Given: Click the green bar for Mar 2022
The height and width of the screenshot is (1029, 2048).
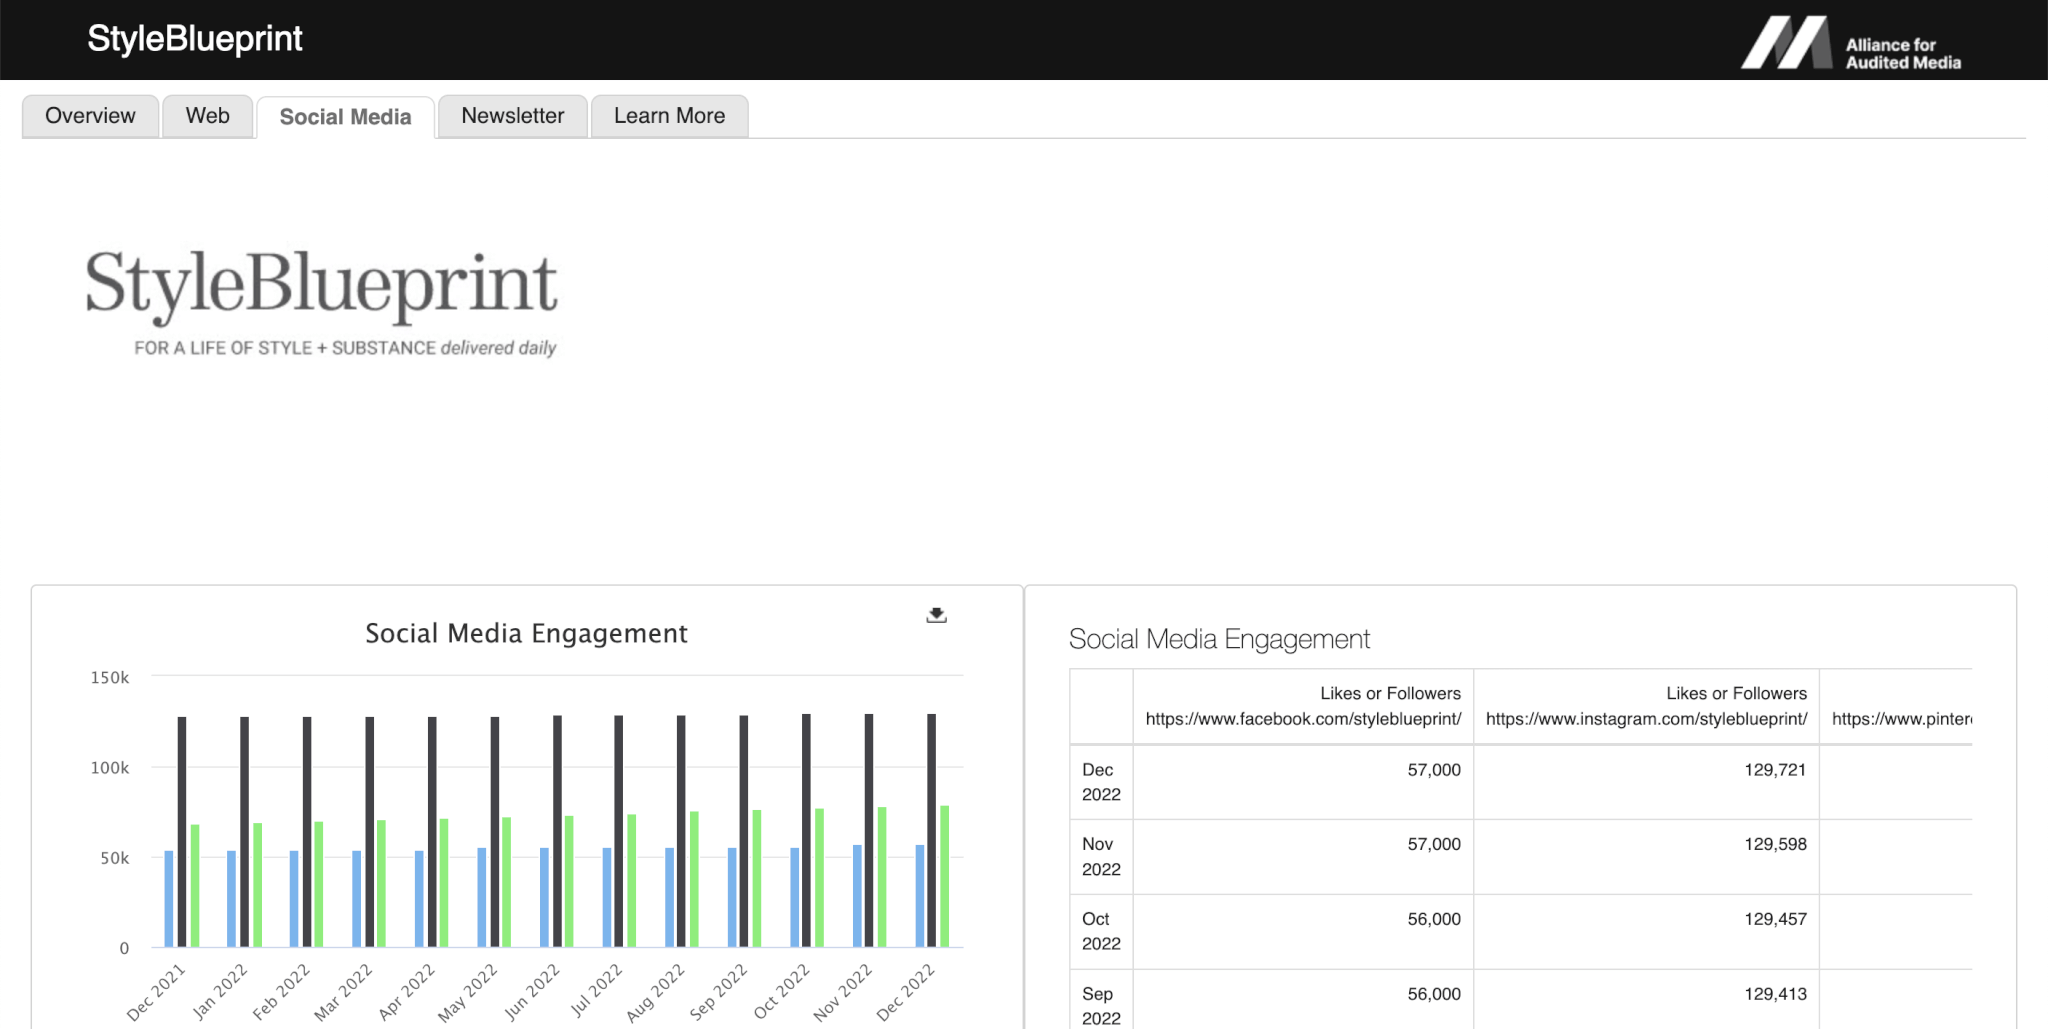Looking at the screenshot, I should click(381, 883).
